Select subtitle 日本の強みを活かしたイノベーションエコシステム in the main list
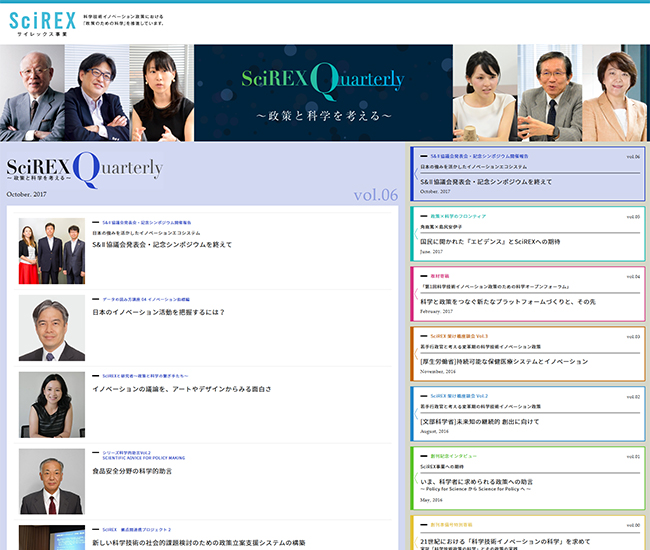650x550 pixels. (x=146, y=233)
